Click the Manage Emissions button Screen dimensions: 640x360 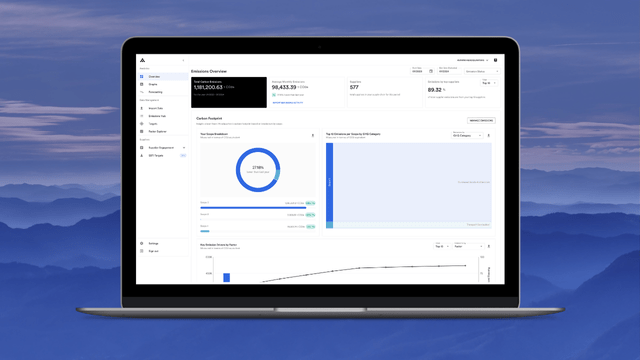tap(481, 120)
